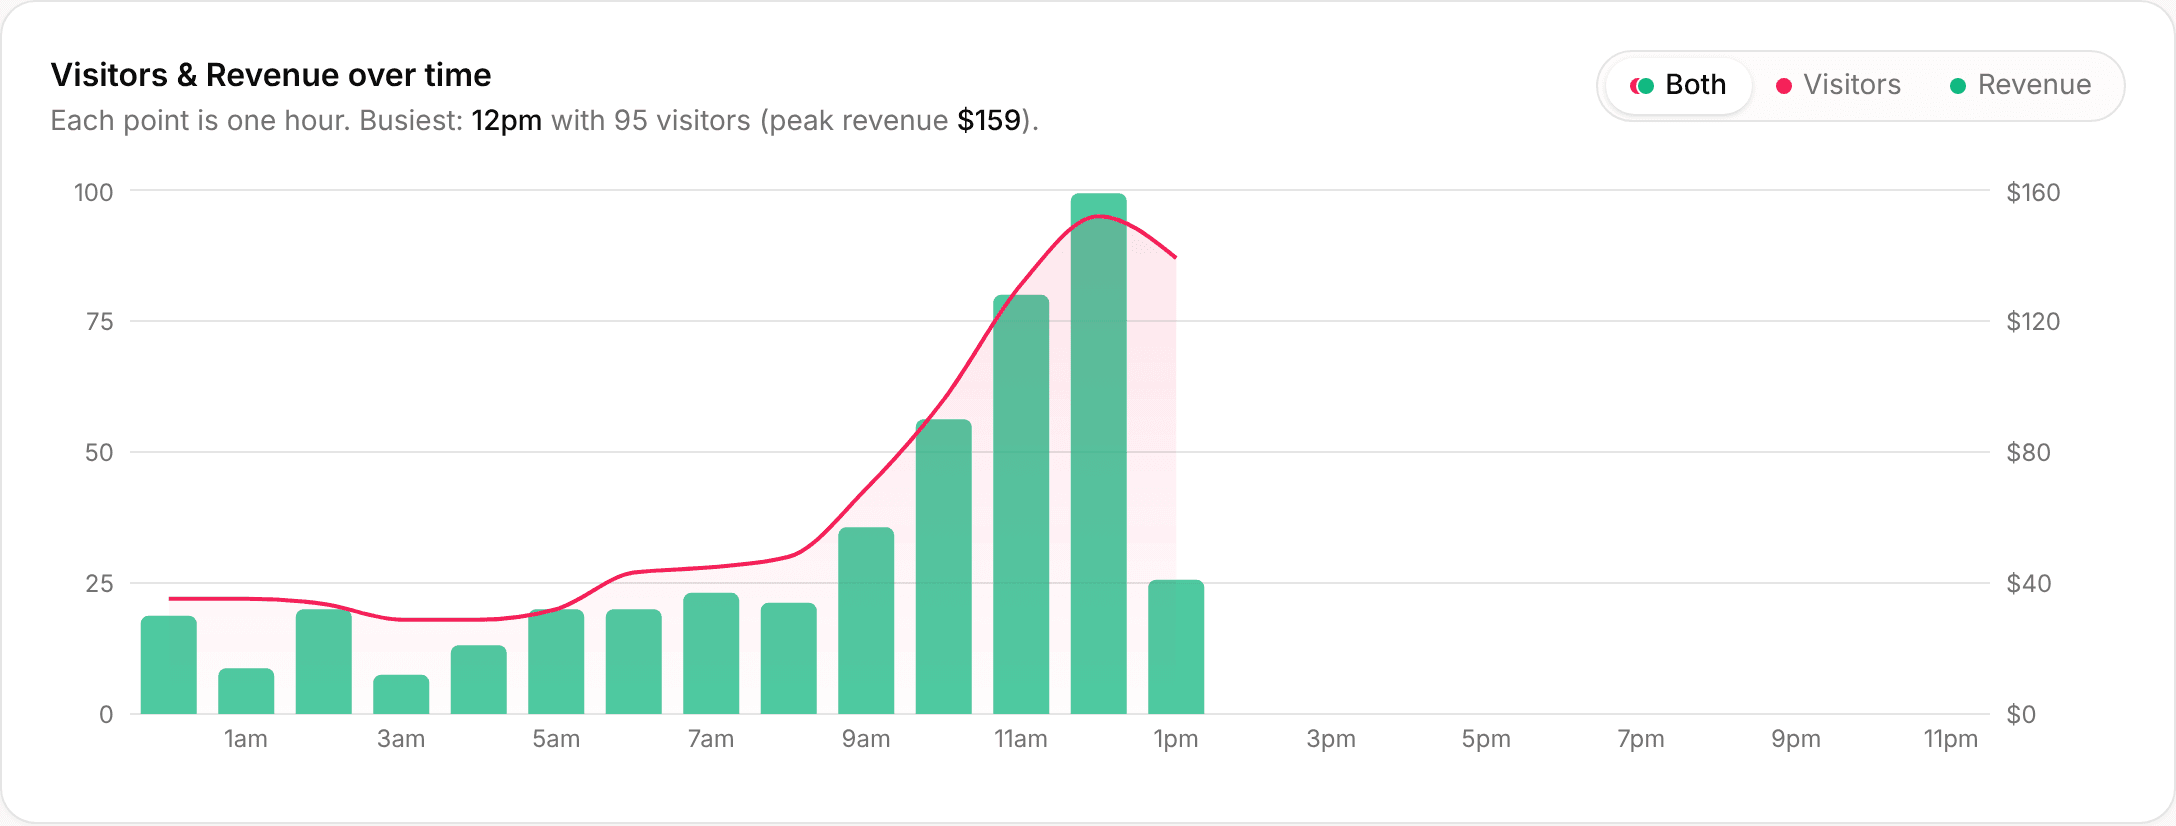Click the 11am revenue bar
Viewport: 2176px width, 826px height.
tap(1021, 504)
